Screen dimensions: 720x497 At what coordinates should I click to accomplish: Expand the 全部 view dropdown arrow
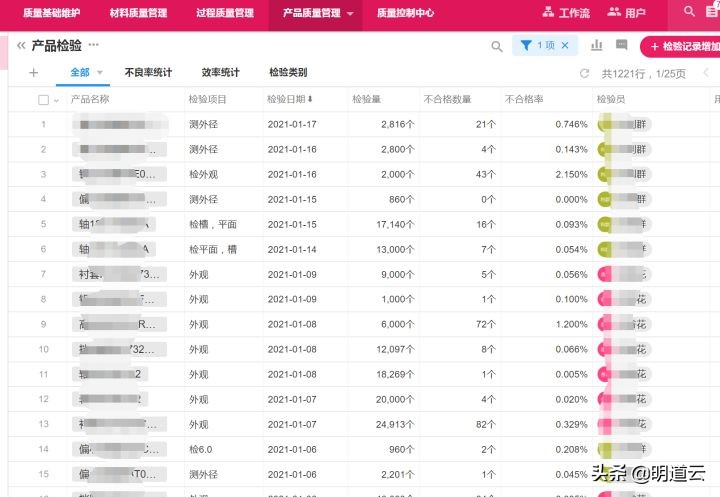[x=100, y=72]
